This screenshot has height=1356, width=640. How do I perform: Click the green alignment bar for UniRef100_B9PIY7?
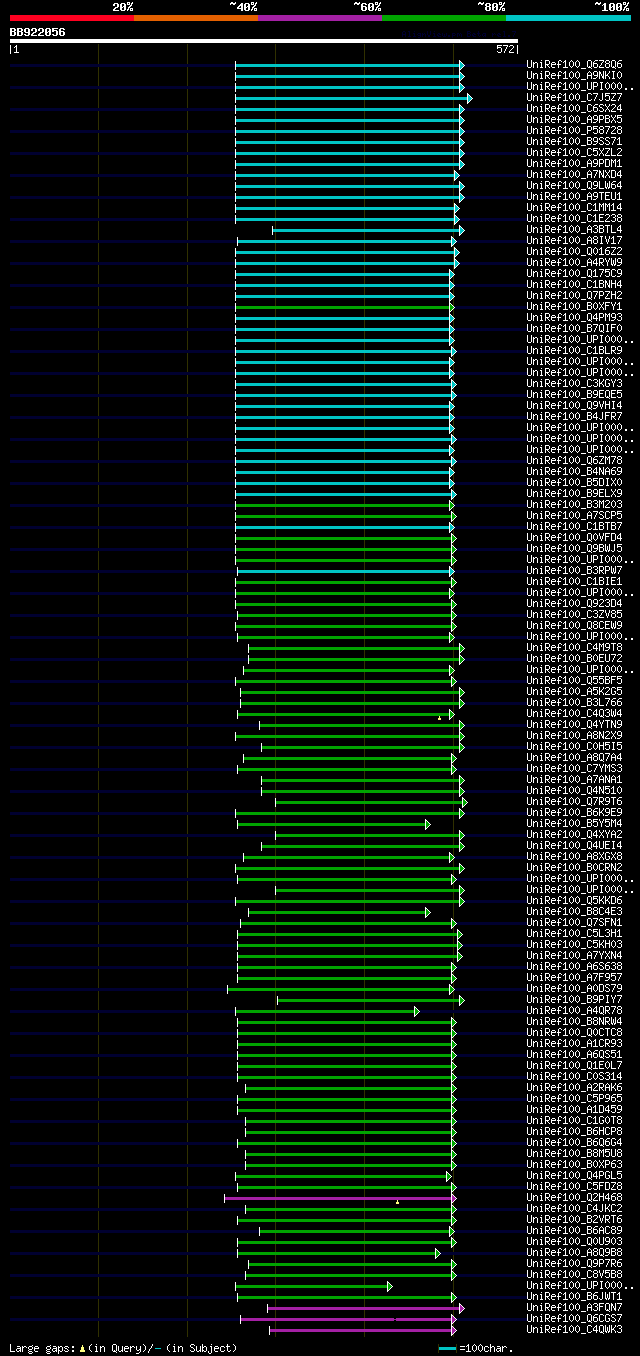[x=370, y=1000]
